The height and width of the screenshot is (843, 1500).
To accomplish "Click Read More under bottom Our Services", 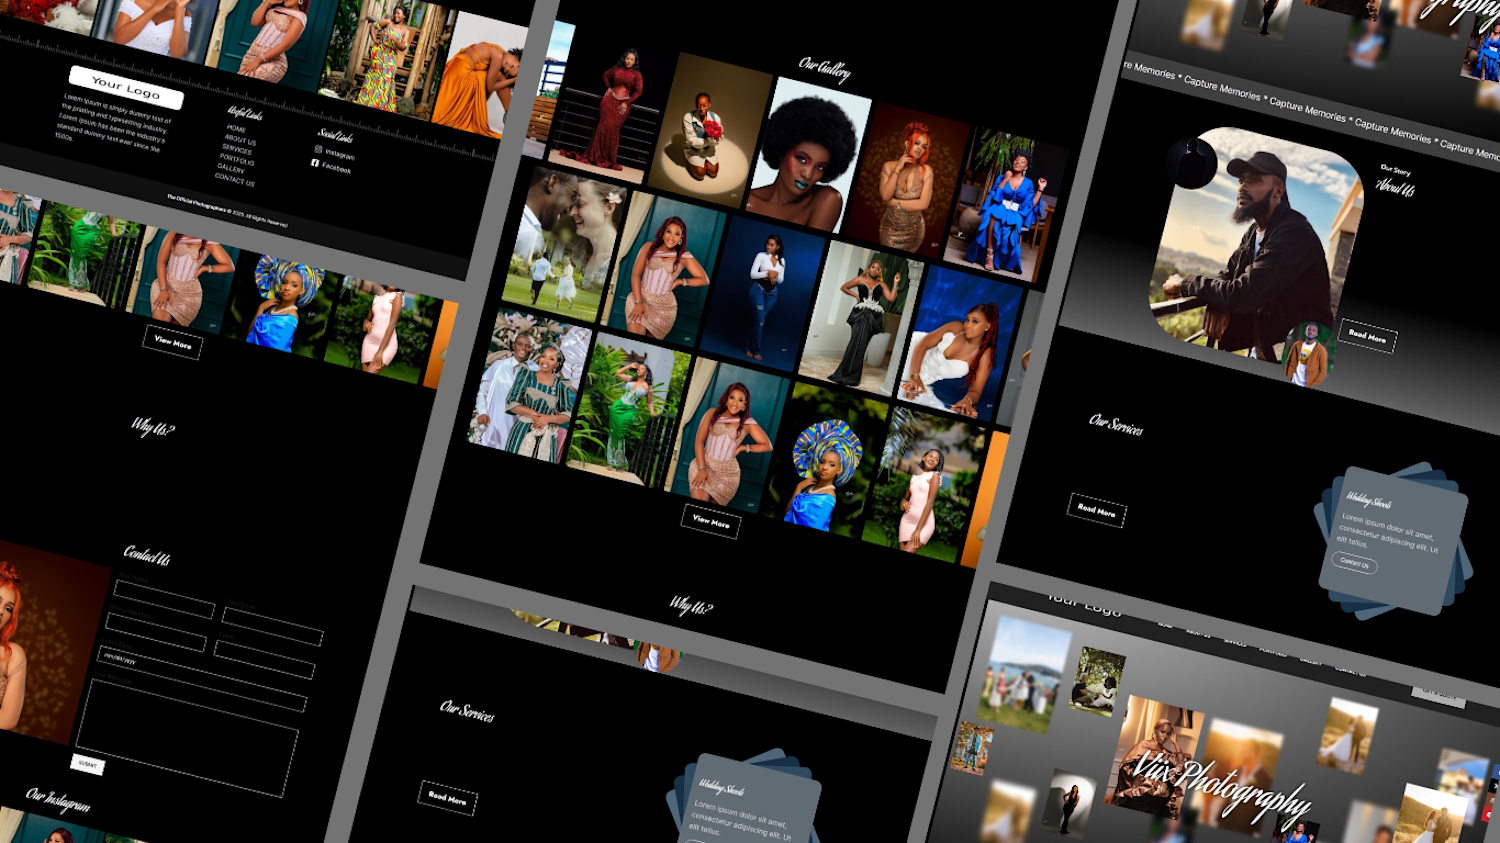I will (x=447, y=798).
